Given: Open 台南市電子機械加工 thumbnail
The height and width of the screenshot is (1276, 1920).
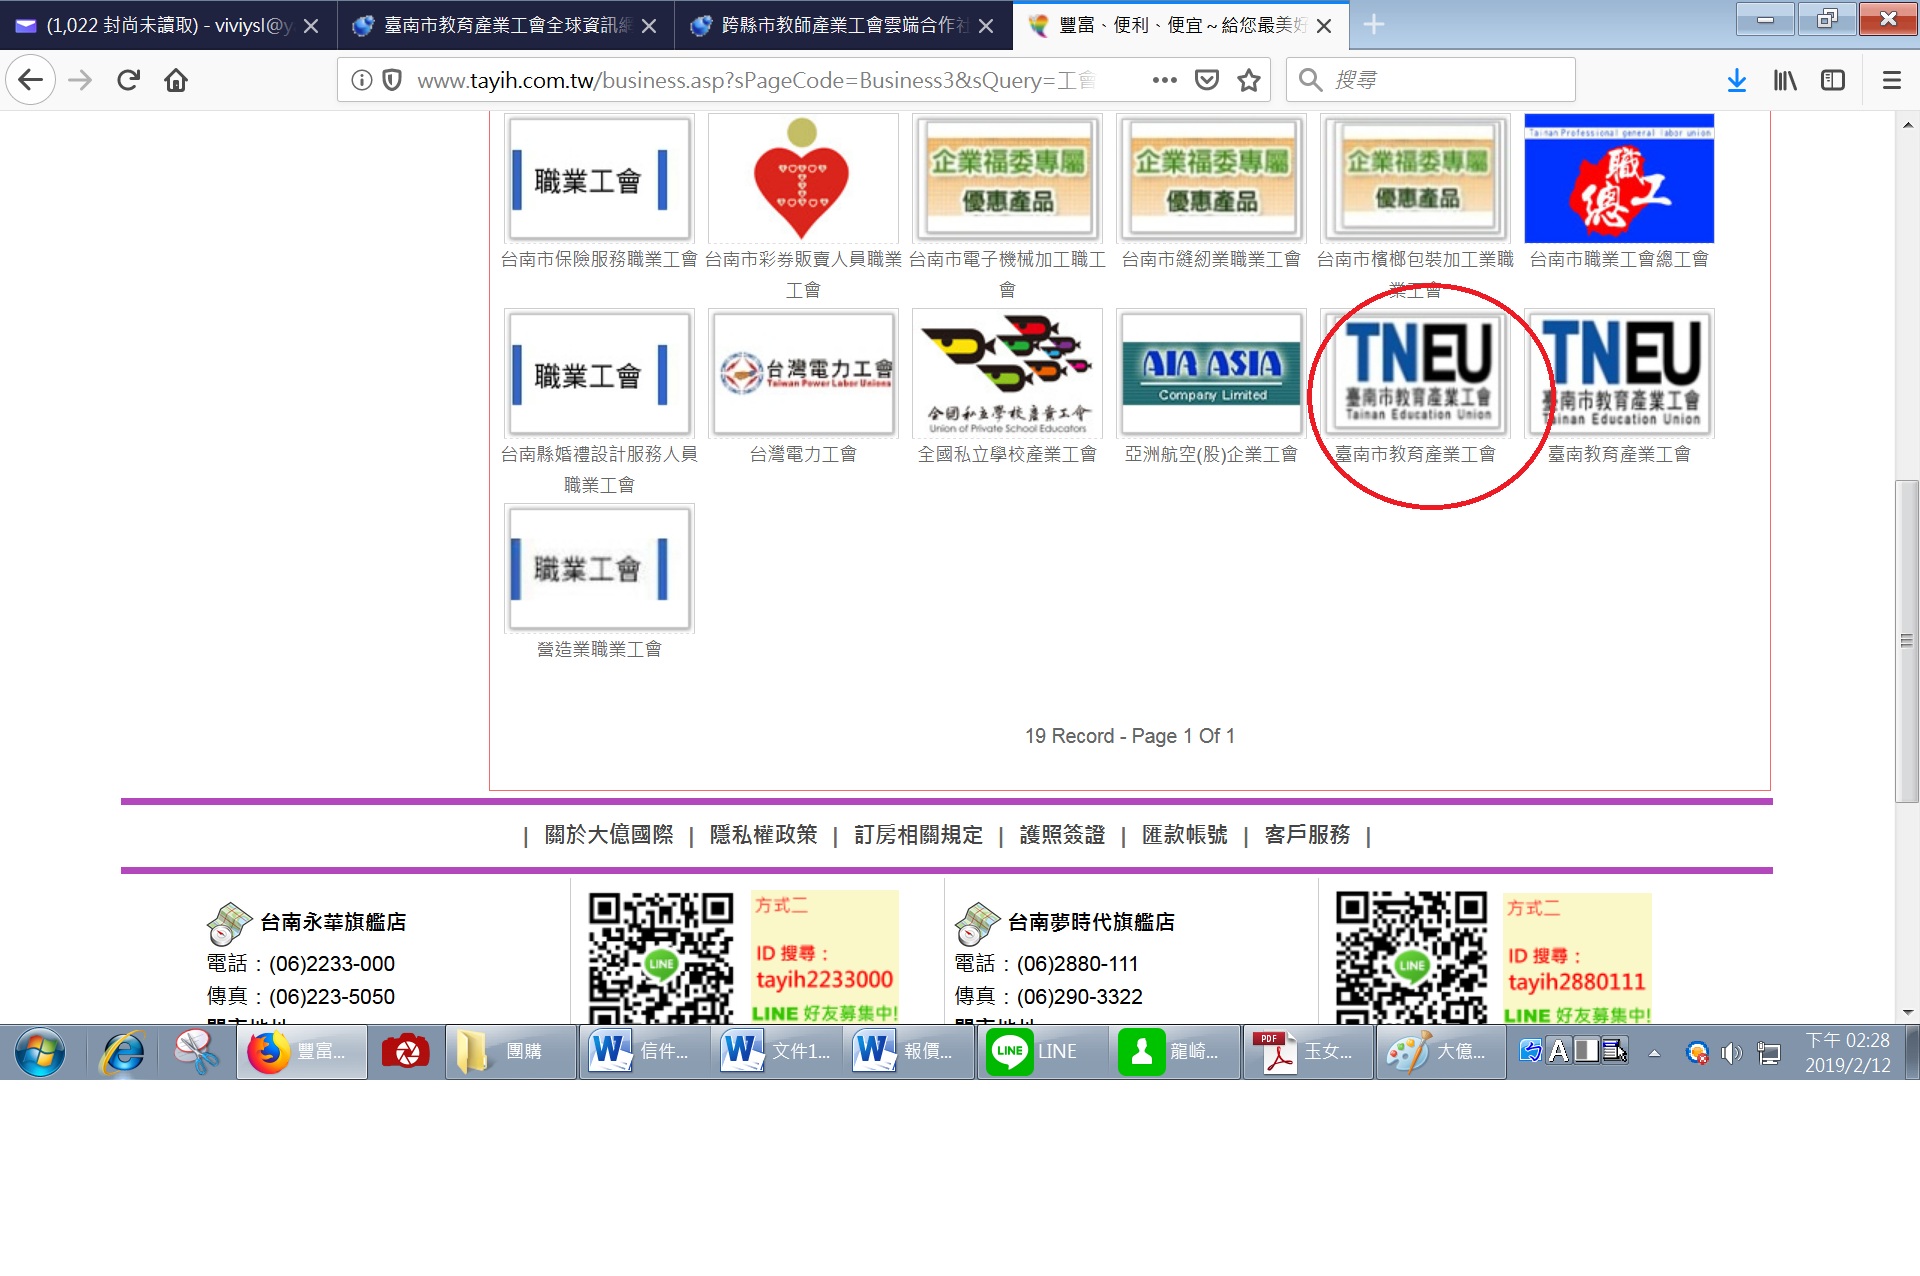Looking at the screenshot, I should [x=1007, y=178].
